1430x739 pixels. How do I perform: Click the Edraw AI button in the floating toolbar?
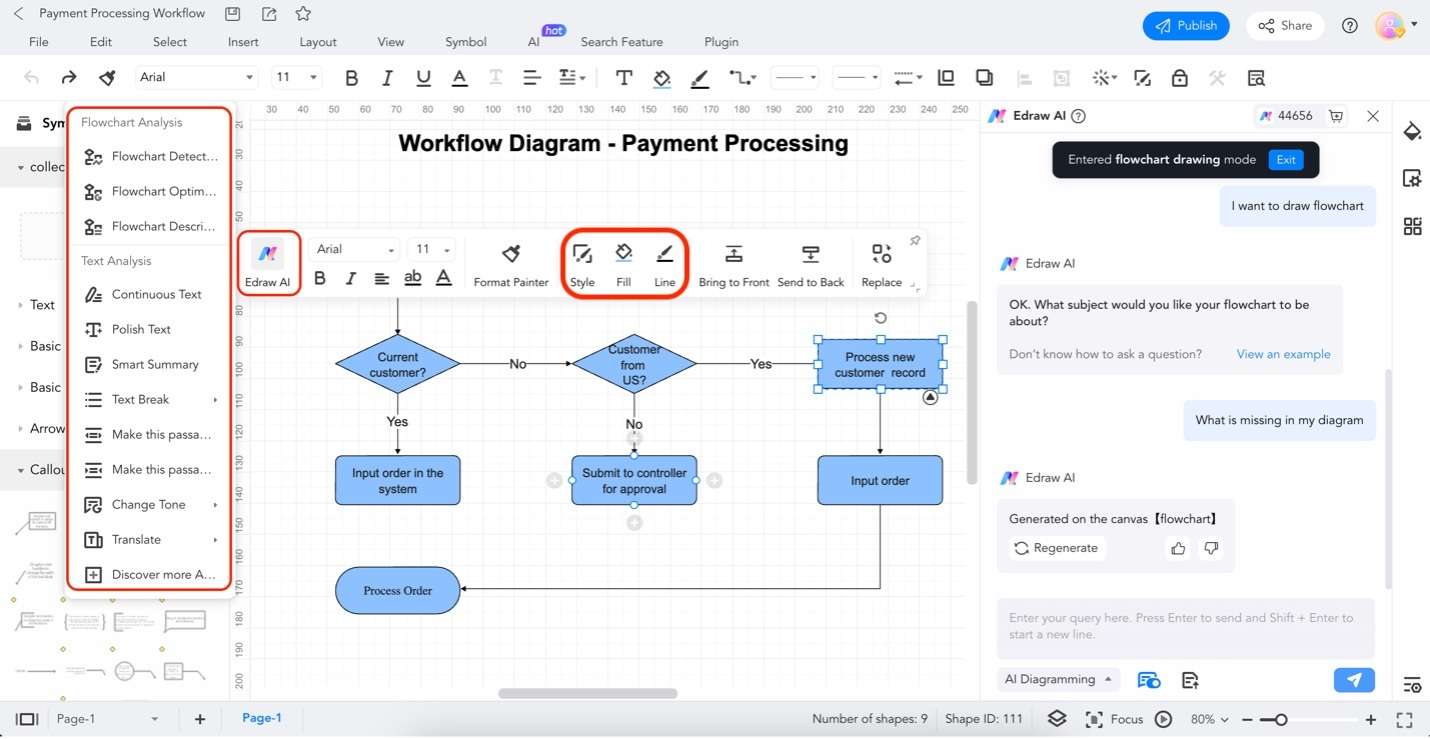pos(267,264)
